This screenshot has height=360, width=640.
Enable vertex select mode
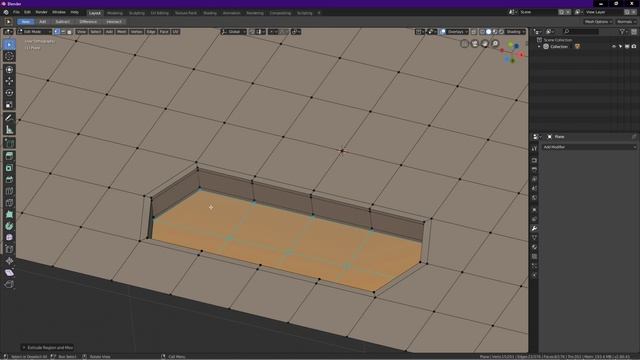57,31
